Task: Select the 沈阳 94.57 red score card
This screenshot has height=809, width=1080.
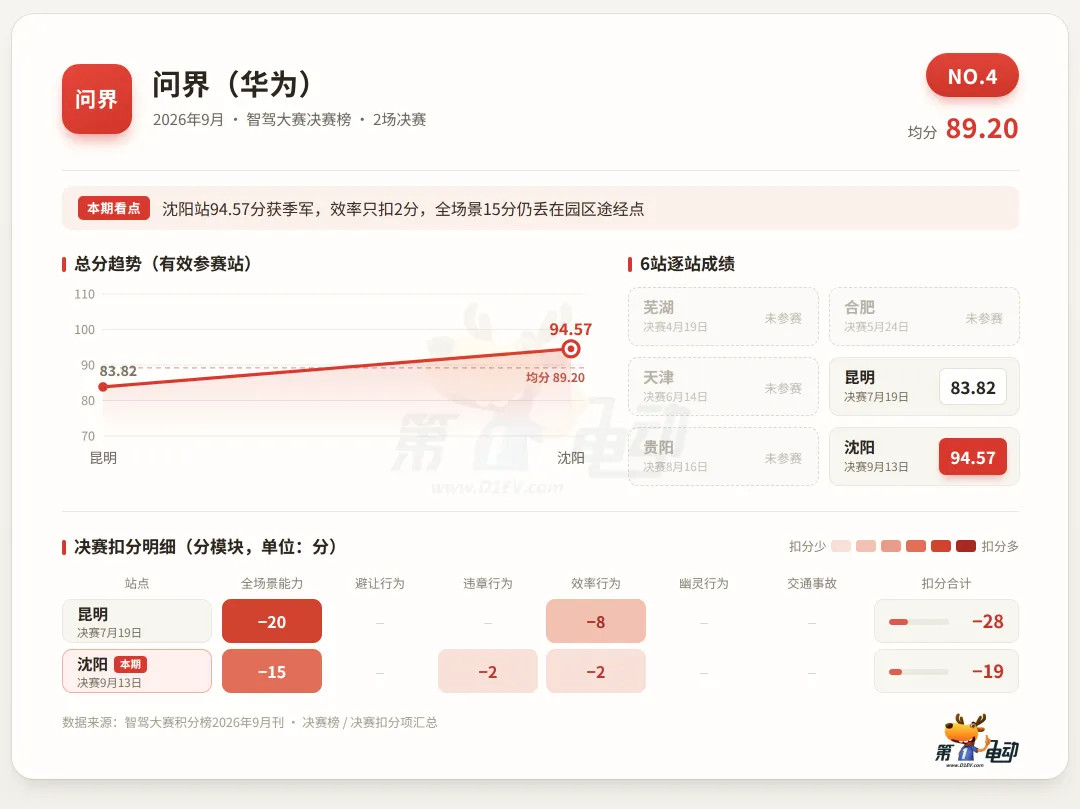Action: tap(924, 456)
